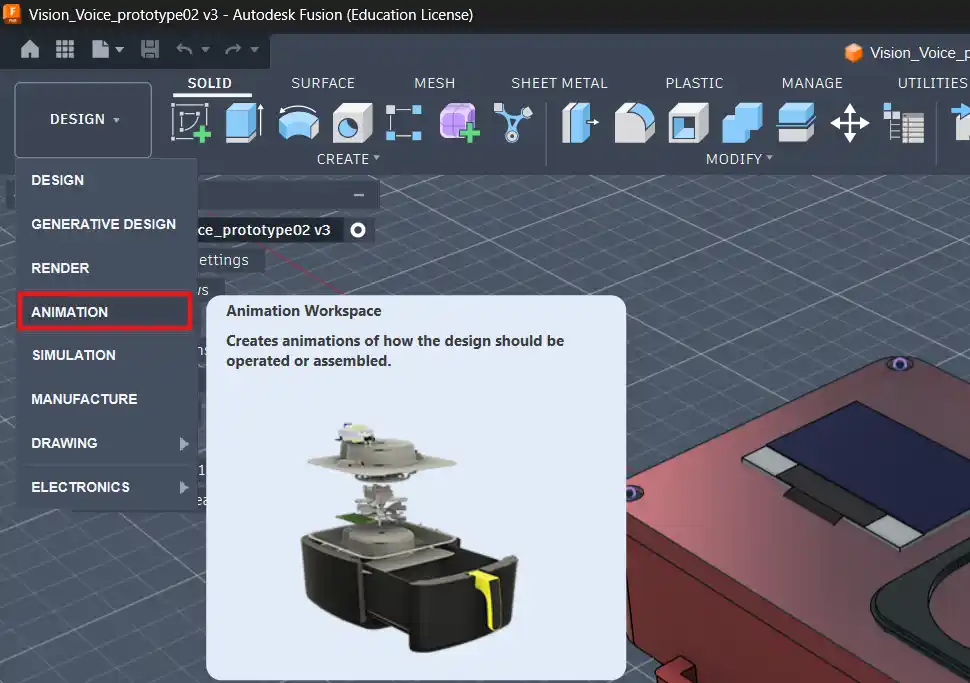Image resolution: width=970 pixels, height=683 pixels.
Task: Switch to the UTILITIES tab
Action: (932, 83)
